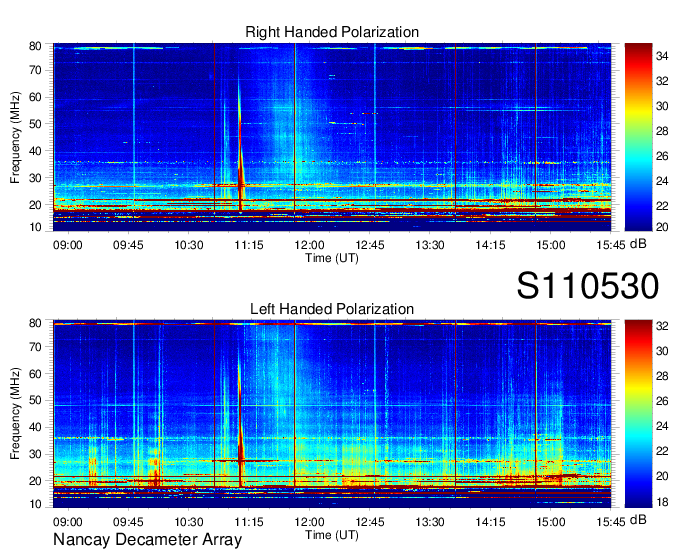Screen dimensions: 680x552
Task: Click the "dB" unit beside Right Handed color bar
Action: tap(638, 244)
